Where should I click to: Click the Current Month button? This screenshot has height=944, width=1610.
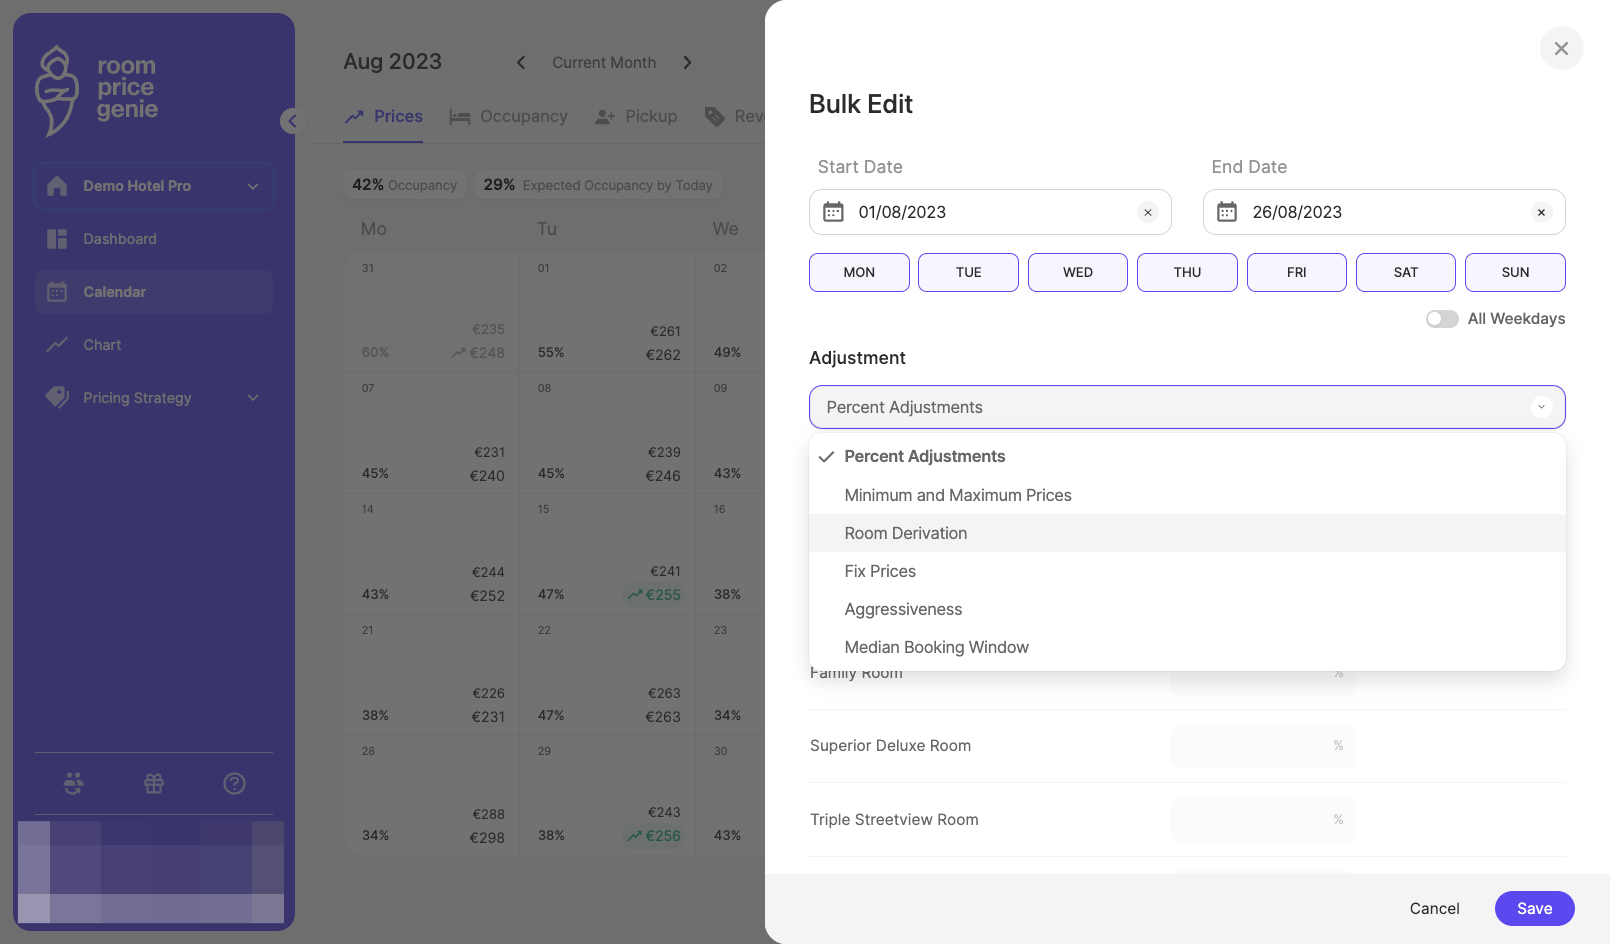coord(604,62)
